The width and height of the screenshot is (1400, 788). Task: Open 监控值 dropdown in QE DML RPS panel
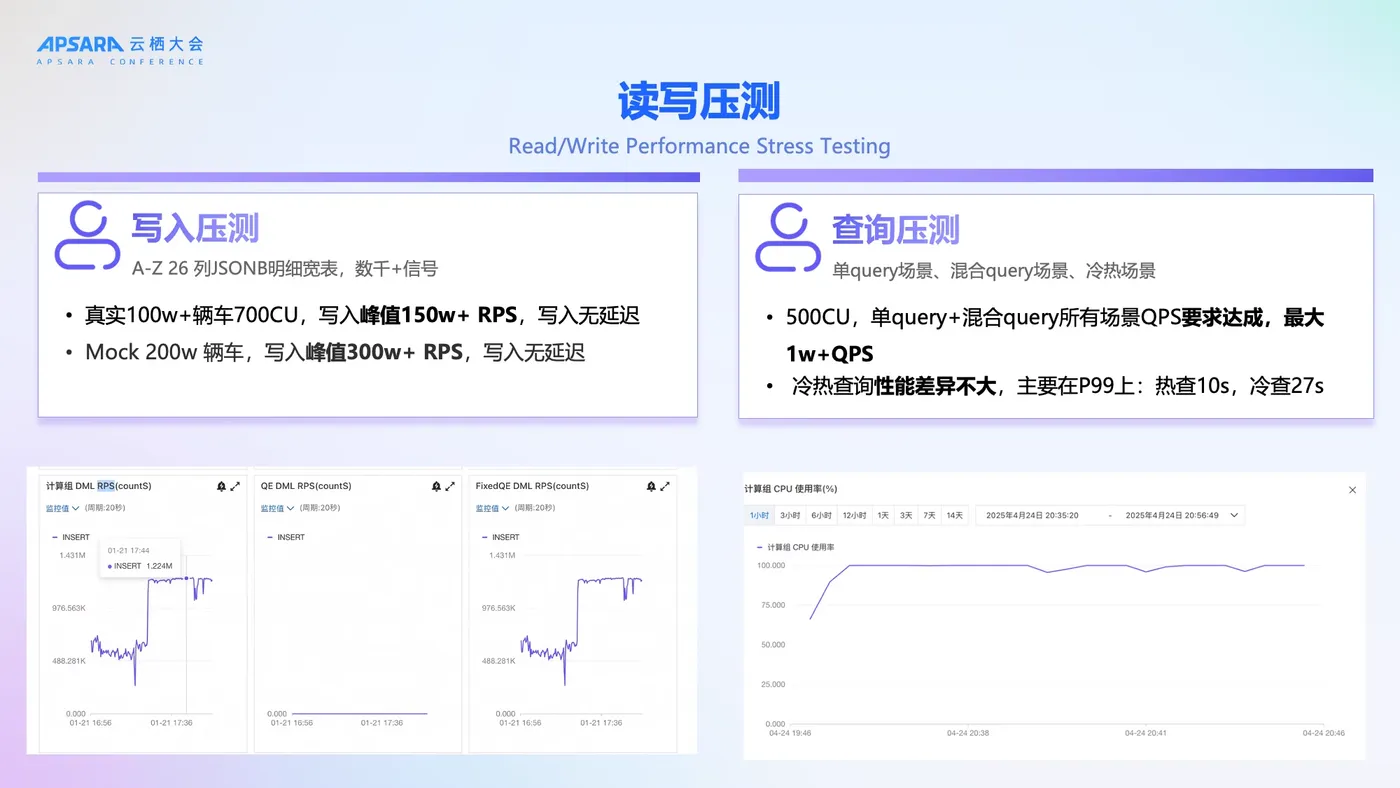(278, 508)
